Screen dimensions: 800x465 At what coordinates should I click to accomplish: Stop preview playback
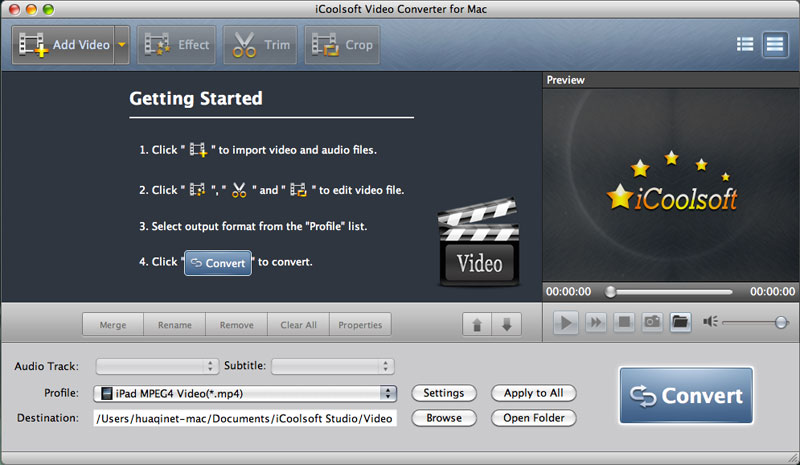click(623, 322)
